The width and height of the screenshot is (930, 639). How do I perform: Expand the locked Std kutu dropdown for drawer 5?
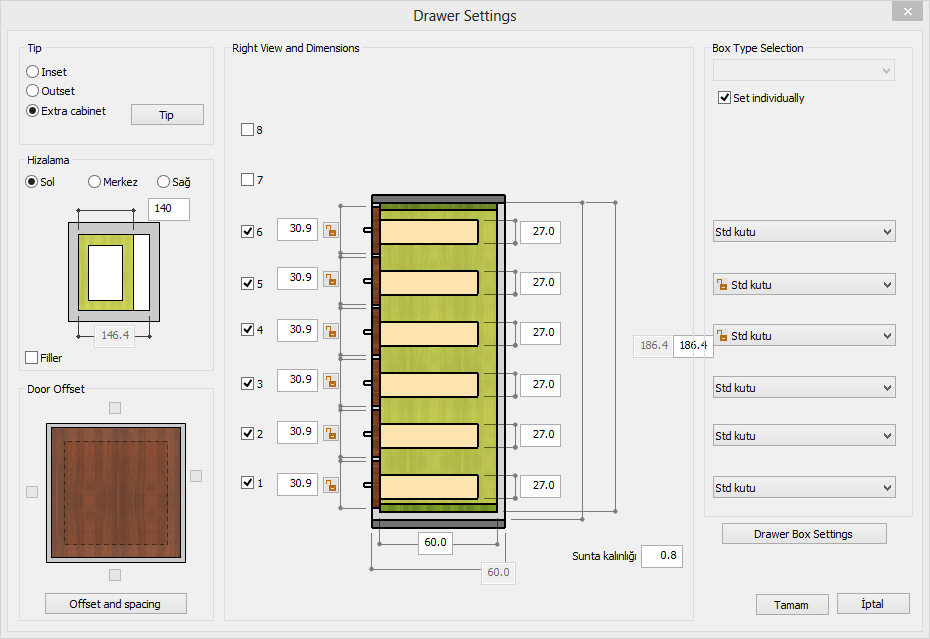803,285
